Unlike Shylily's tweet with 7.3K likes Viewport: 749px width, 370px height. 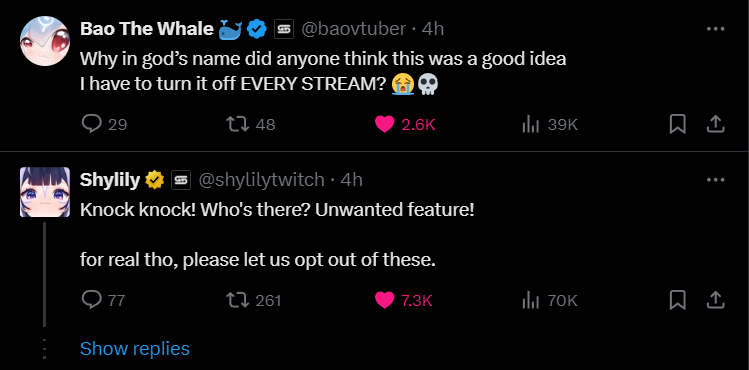404,300
